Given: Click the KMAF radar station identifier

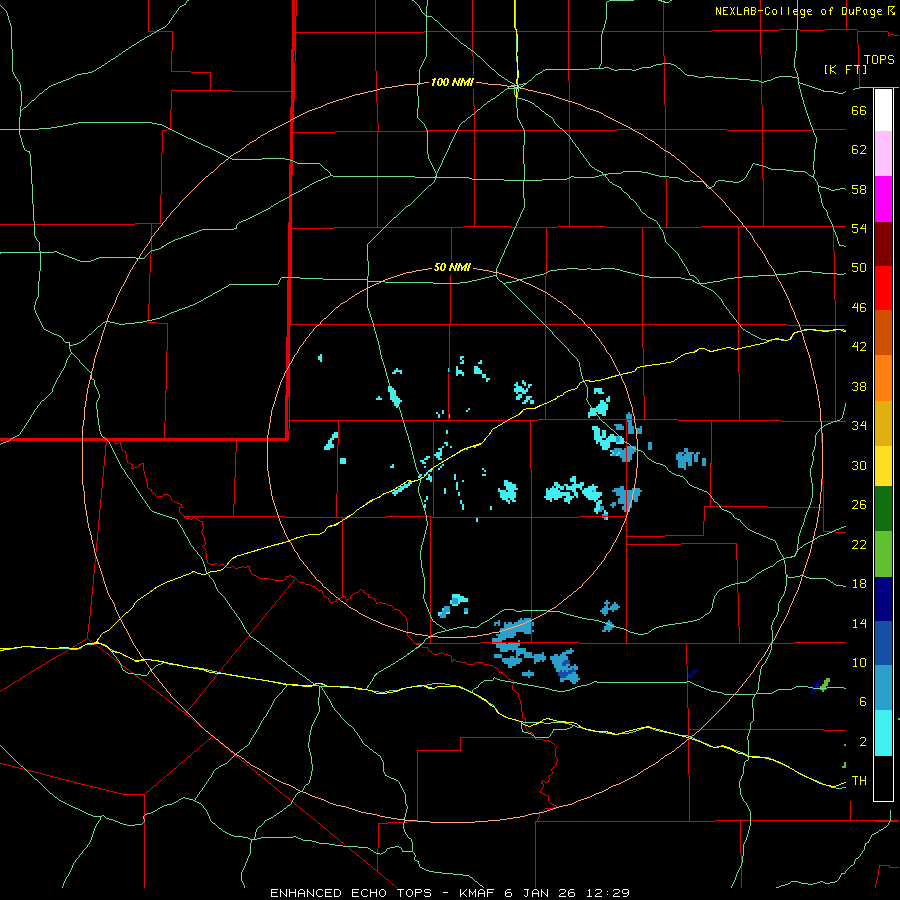Looking at the screenshot, I should 479,893.
